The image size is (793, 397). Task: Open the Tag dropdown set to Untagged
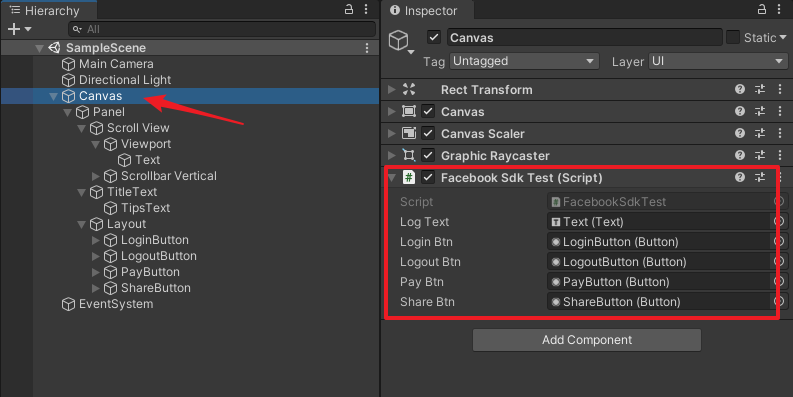click(x=524, y=61)
